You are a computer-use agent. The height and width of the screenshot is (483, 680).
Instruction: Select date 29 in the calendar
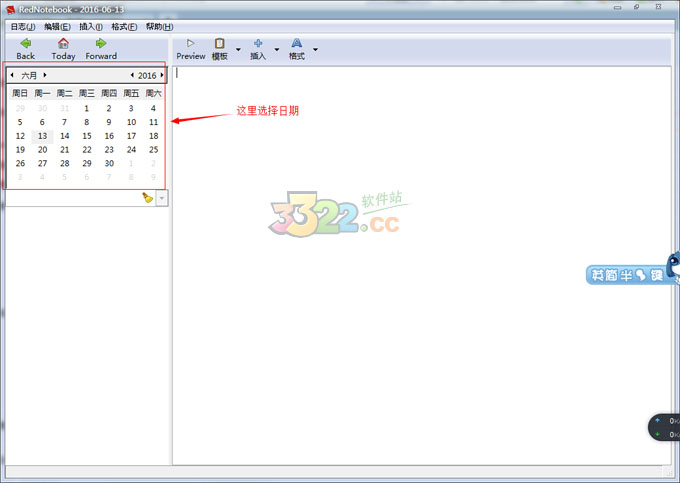click(x=87, y=163)
